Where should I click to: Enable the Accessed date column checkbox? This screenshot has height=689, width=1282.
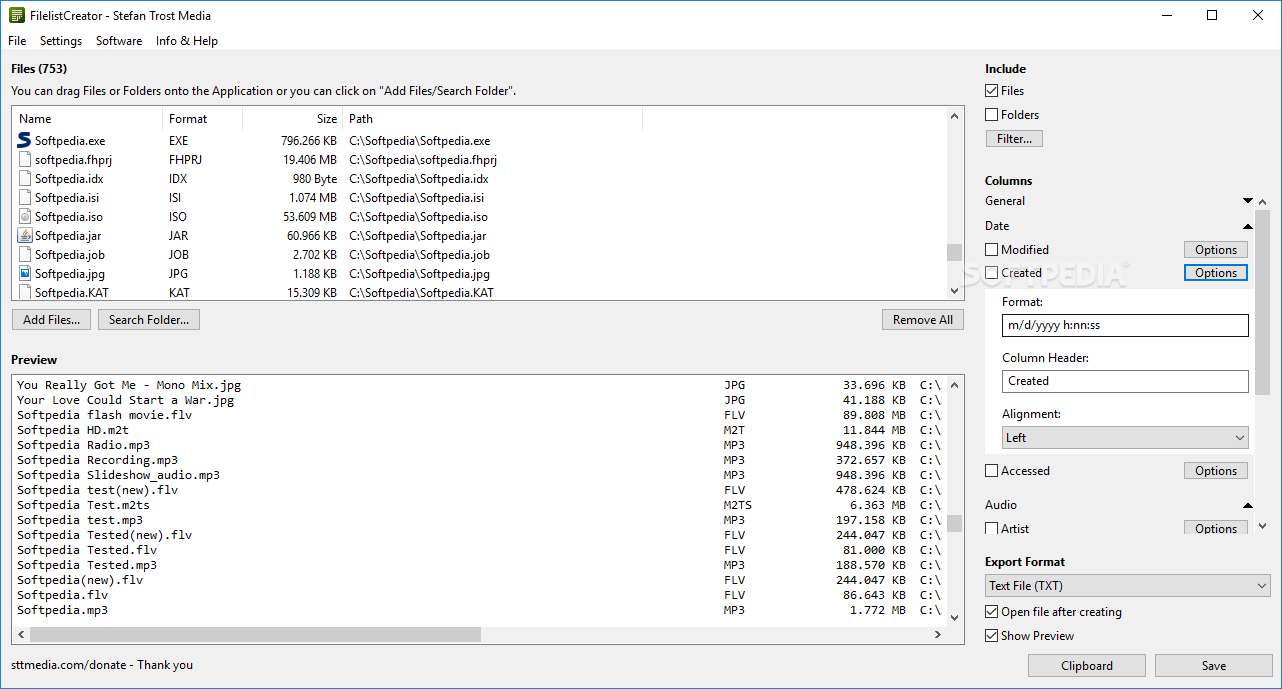point(992,471)
